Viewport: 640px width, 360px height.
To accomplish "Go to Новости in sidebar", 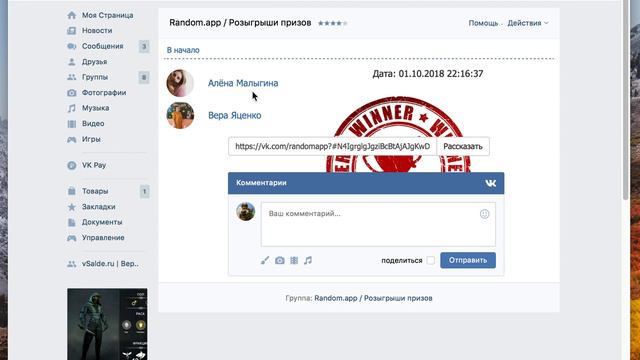I will [x=97, y=31].
